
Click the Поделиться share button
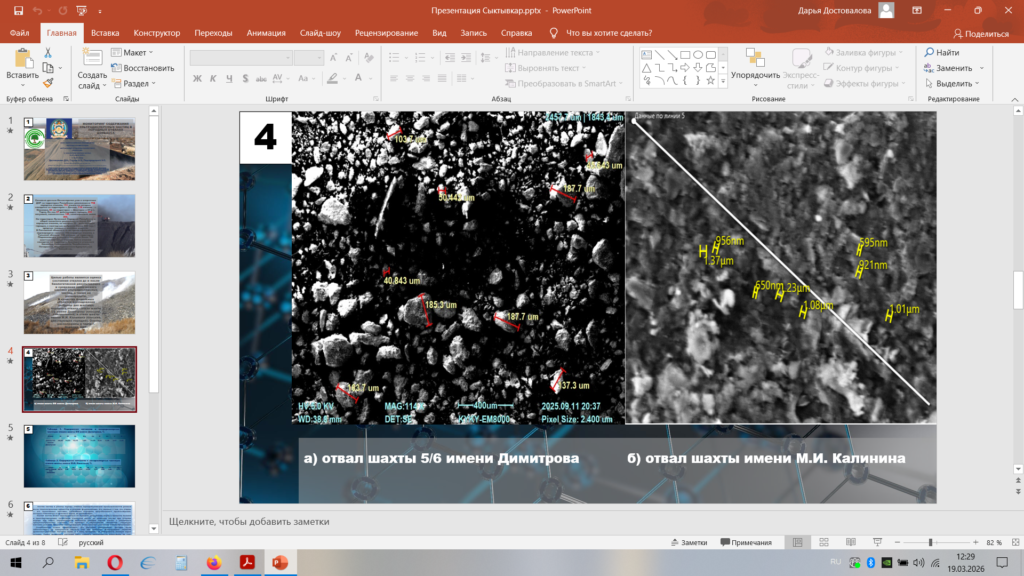click(x=980, y=33)
